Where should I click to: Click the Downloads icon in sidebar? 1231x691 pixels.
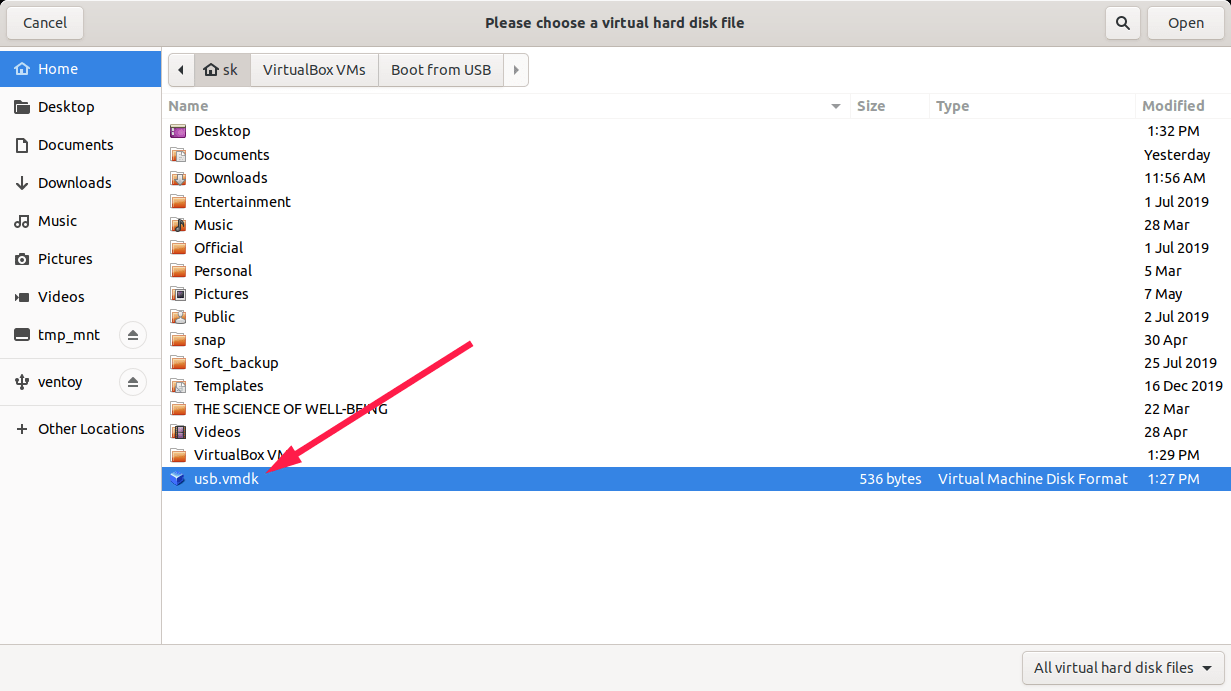pyautogui.click(x=22, y=183)
